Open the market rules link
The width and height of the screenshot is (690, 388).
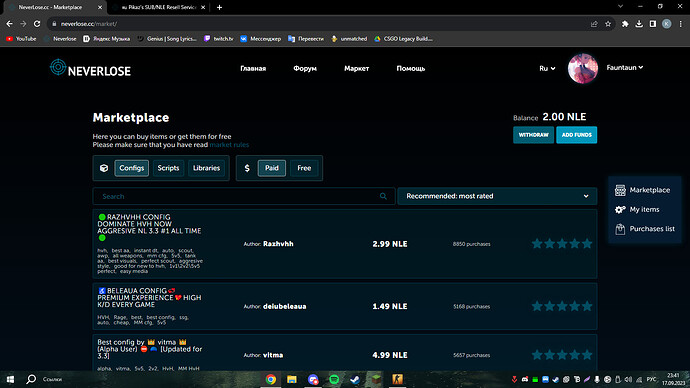click(x=229, y=145)
